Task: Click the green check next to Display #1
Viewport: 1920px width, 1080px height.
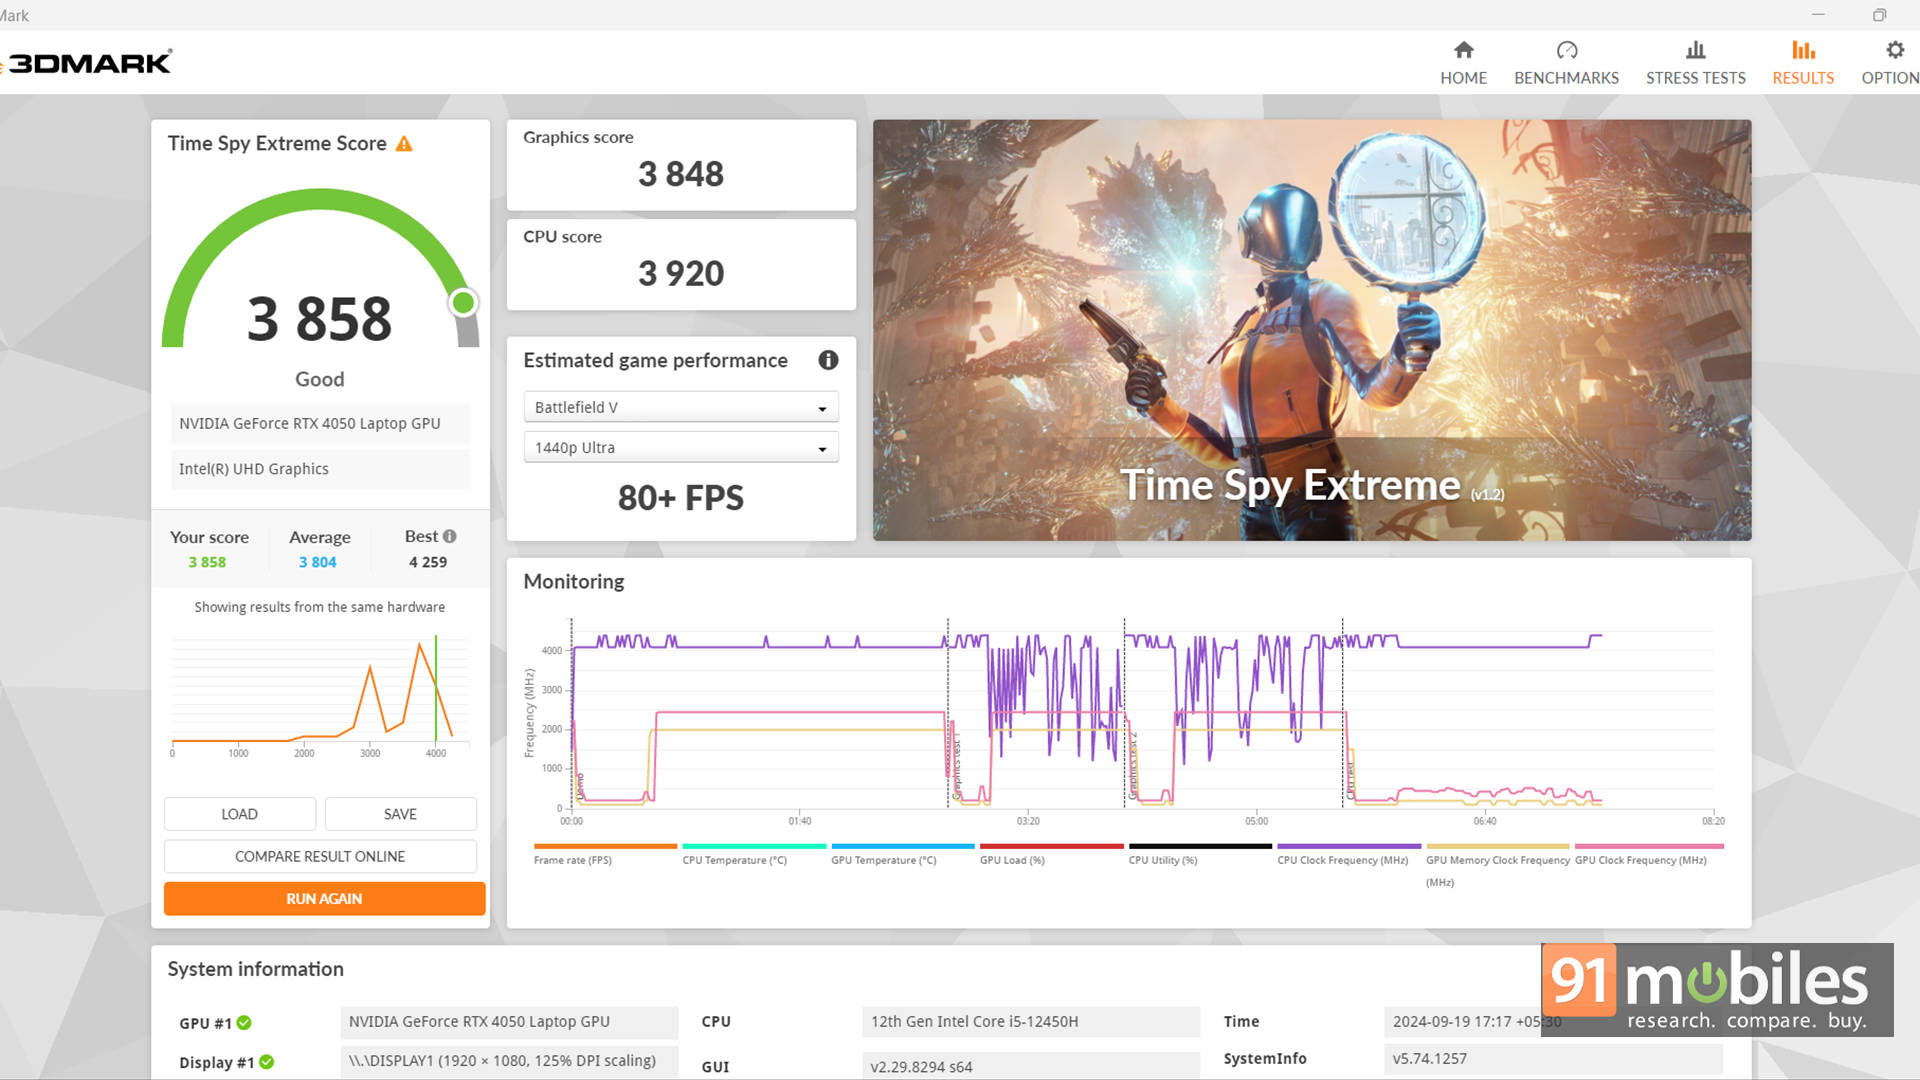Action: click(x=267, y=1062)
